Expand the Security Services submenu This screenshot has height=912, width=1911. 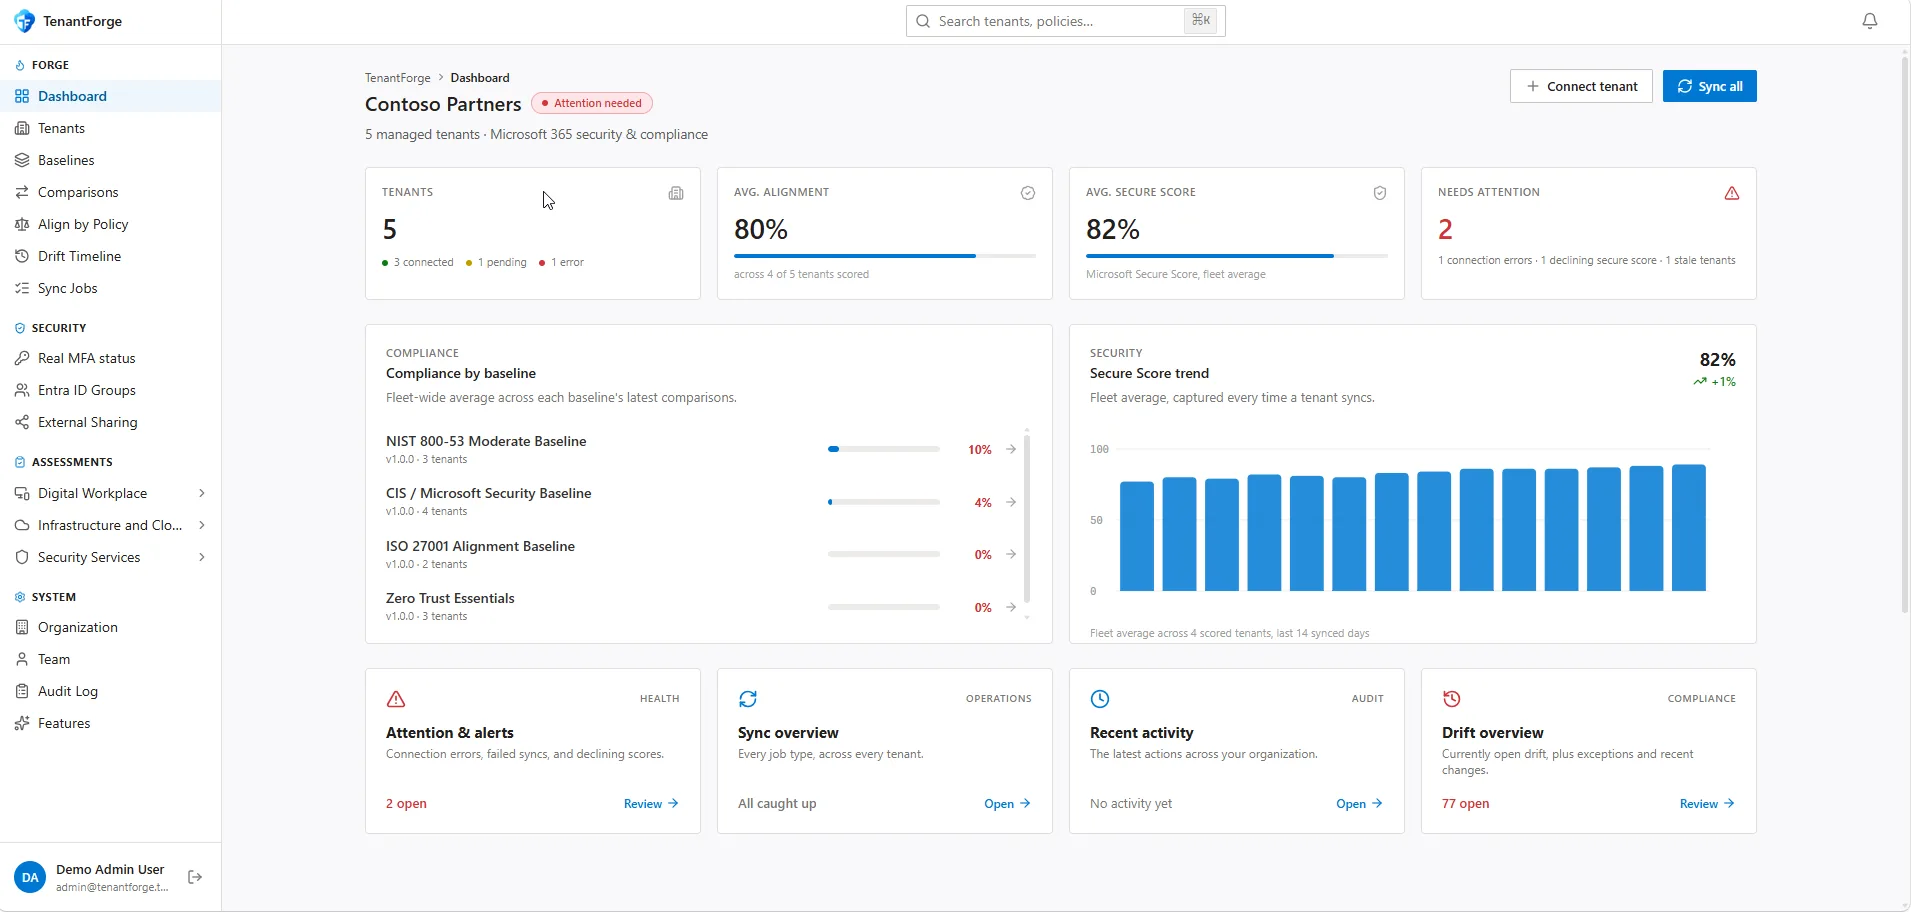coord(202,557)
